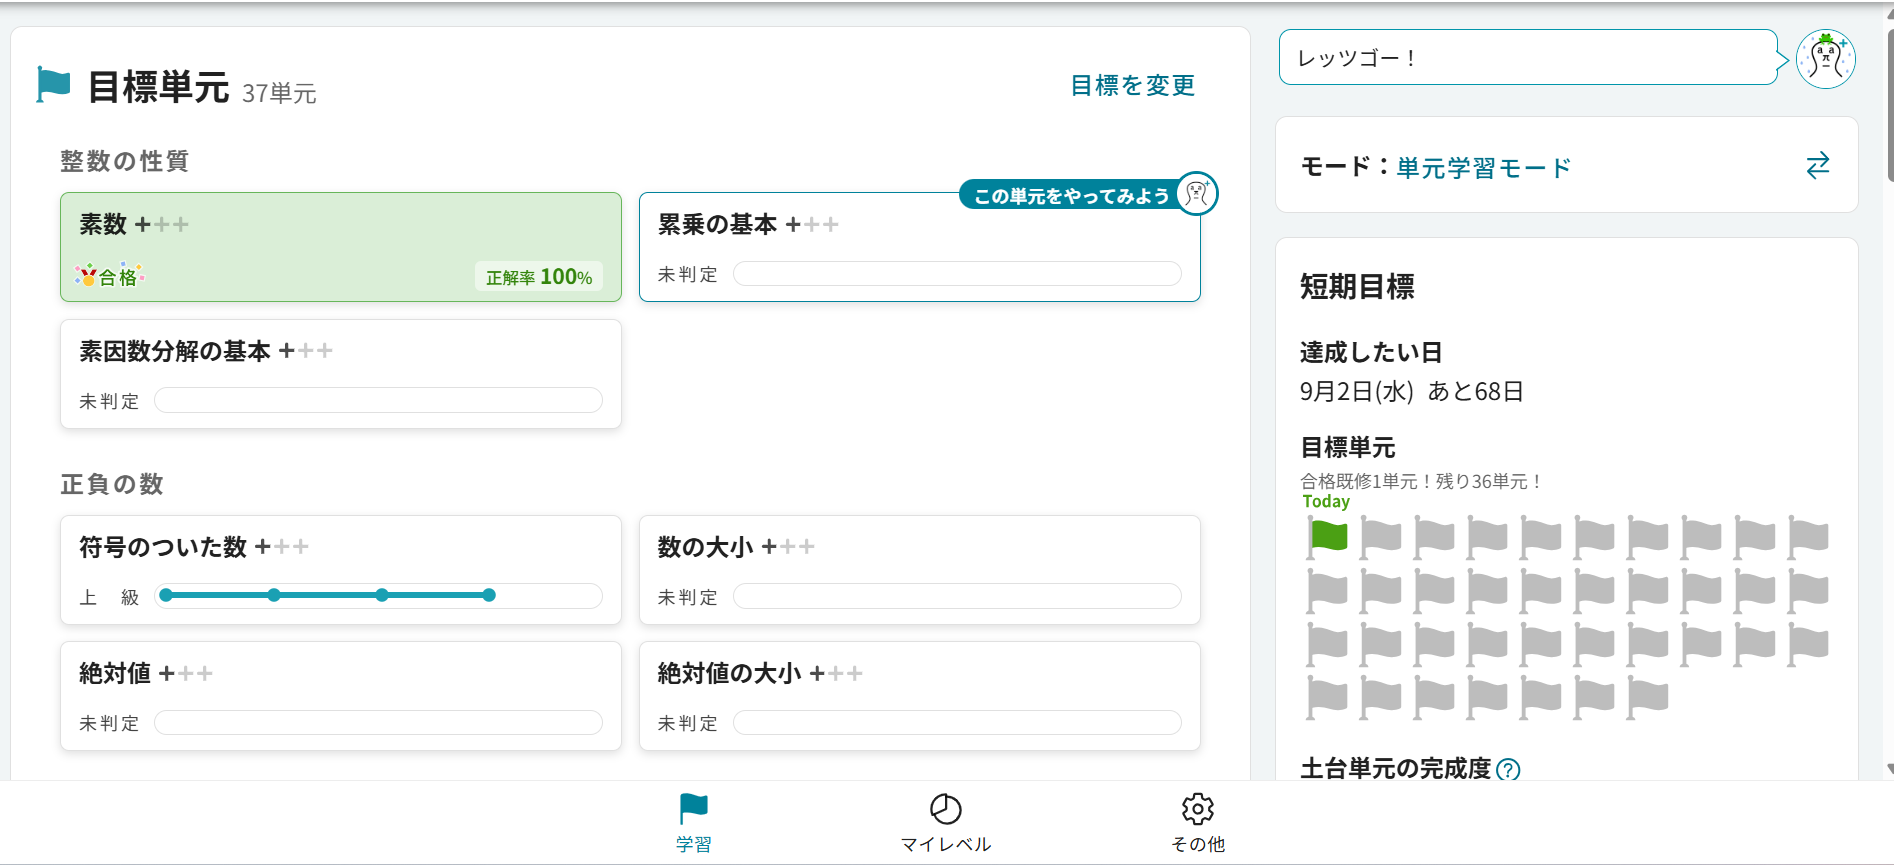Open the 学習 tab
Screen dimensions: 1894x865
[693, 823]
